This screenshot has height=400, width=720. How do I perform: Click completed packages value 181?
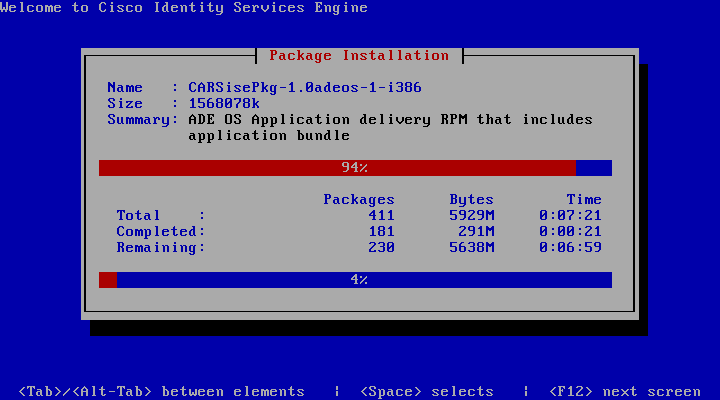381,231
